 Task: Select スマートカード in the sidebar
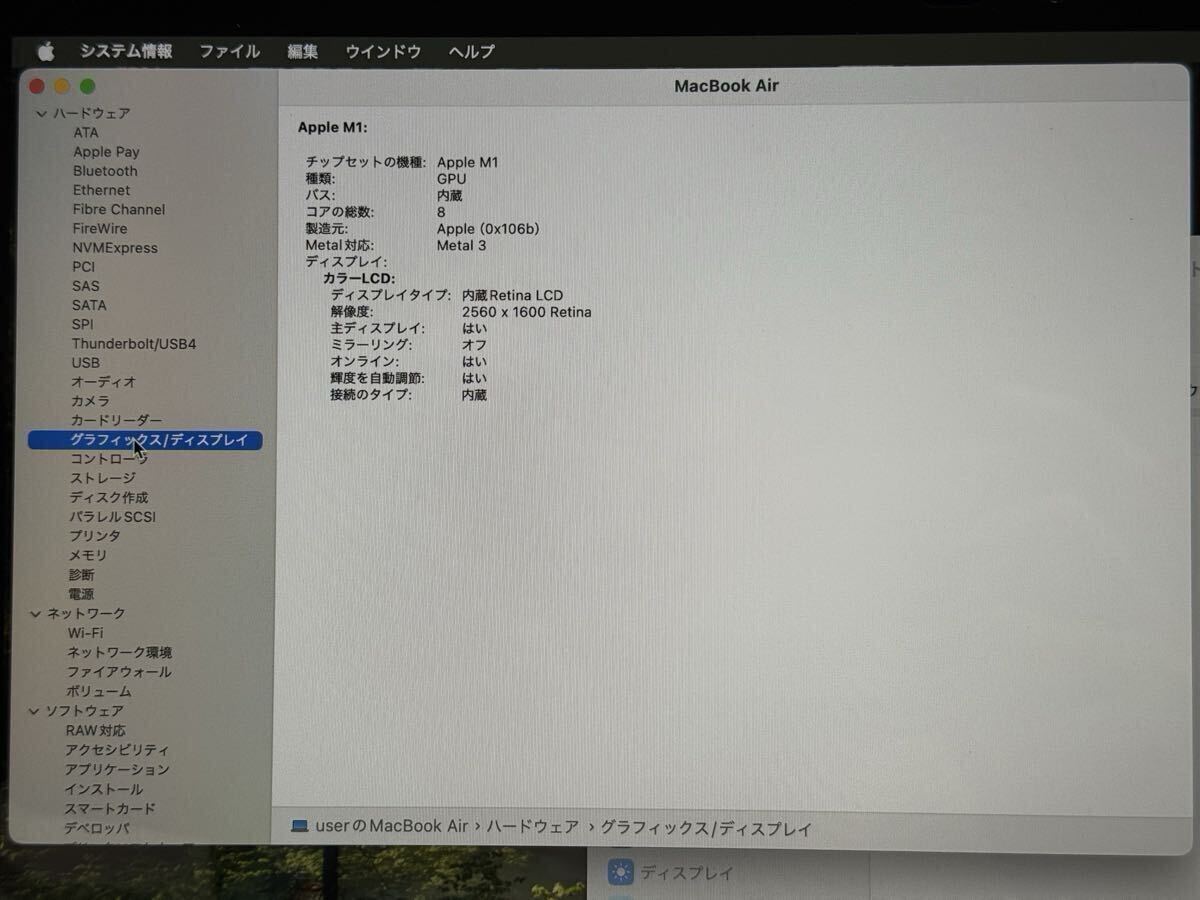[x=110, y=809]
